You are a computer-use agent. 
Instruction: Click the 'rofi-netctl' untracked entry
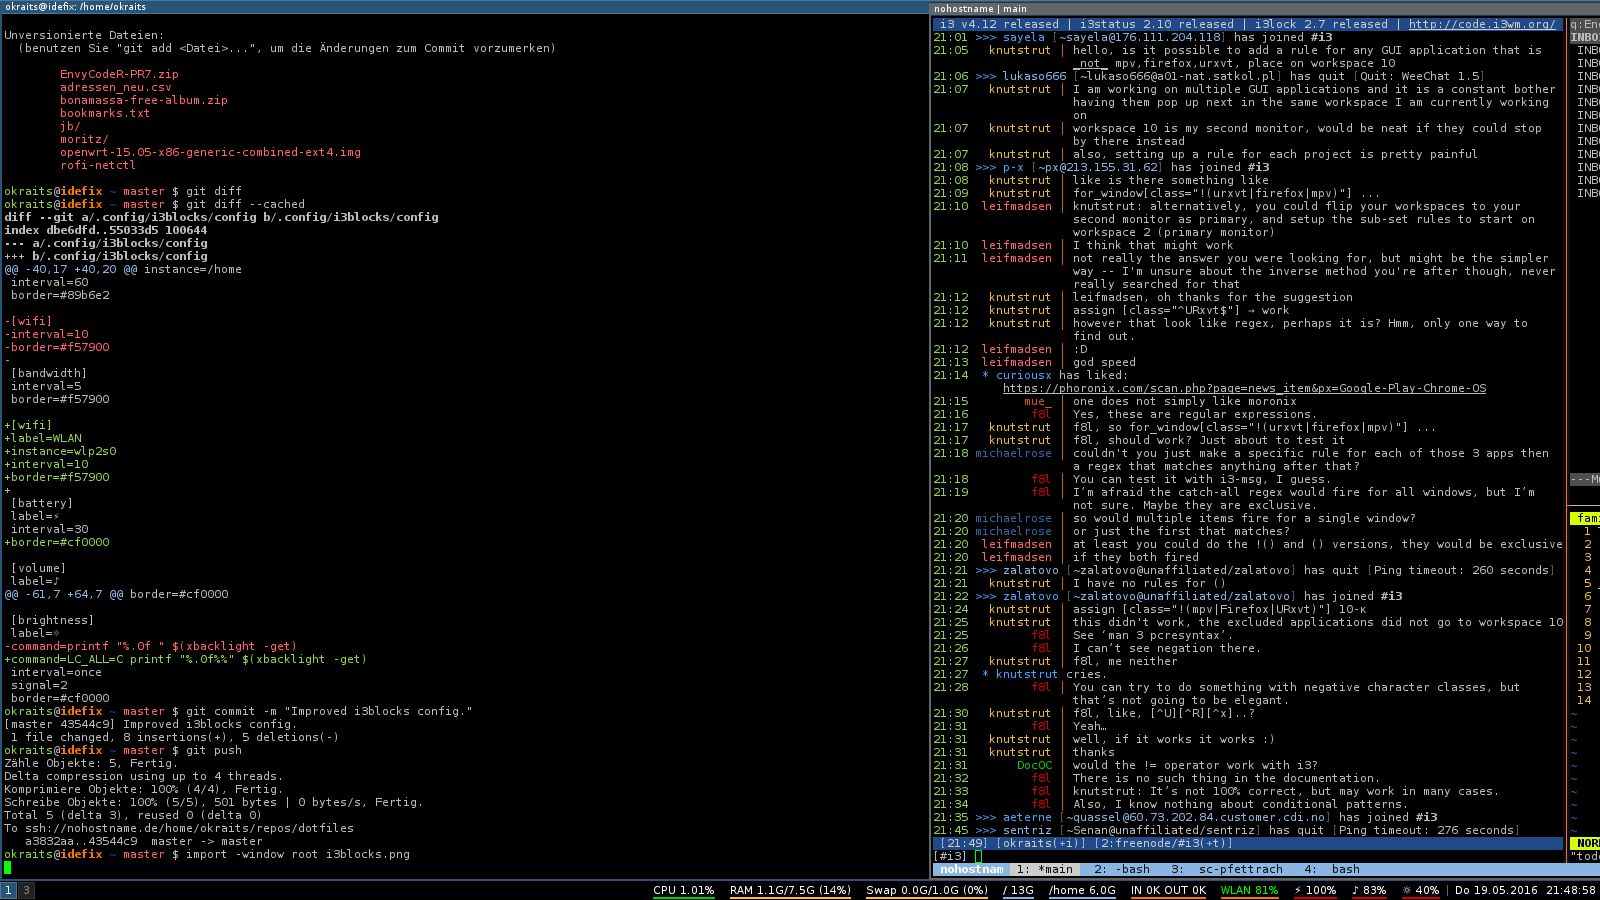(x=98, y=165)
